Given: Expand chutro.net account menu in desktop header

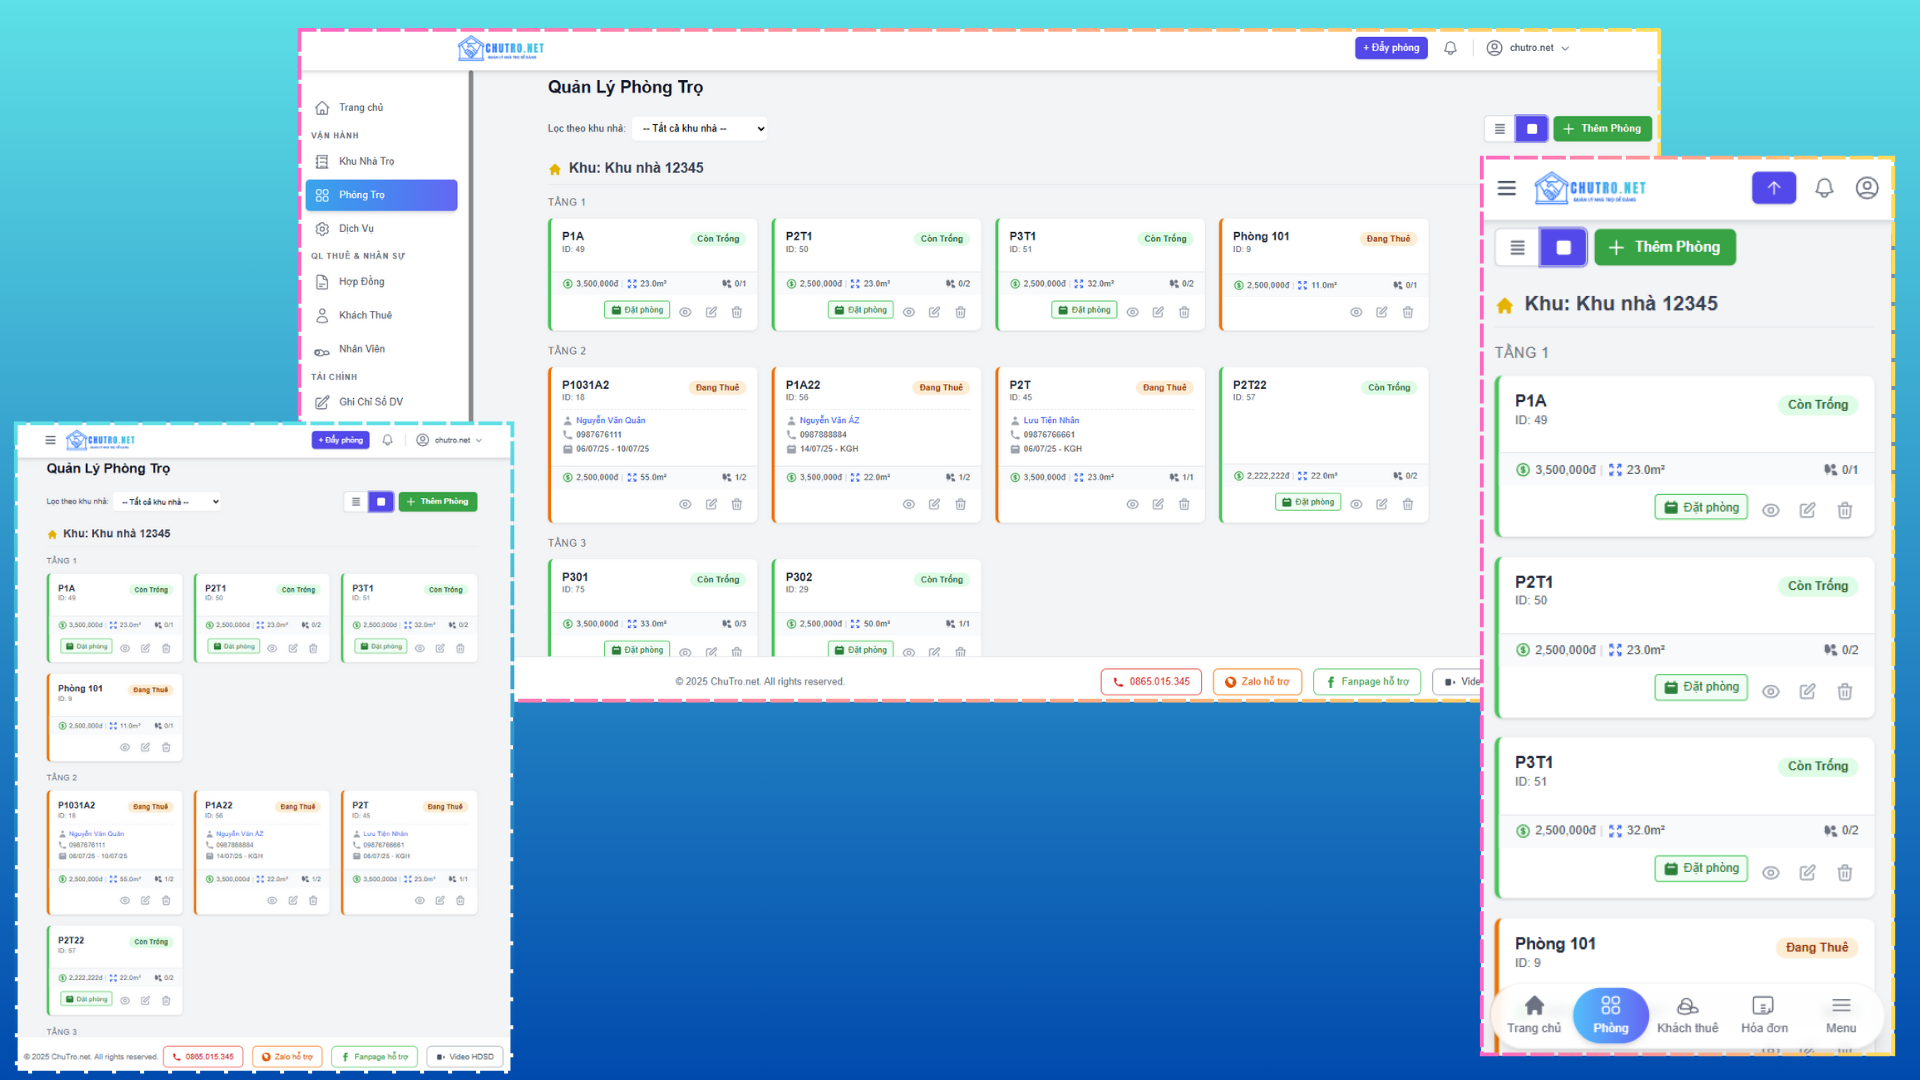Looking at the screenshot, I should tap(1528, 48).
